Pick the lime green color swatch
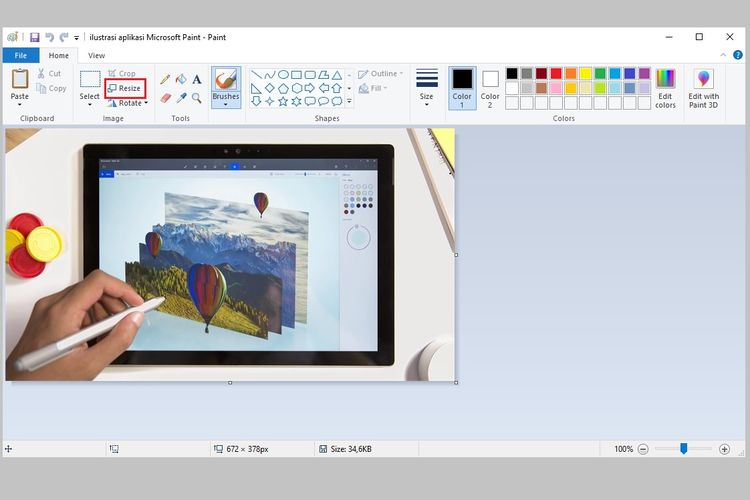This screenshot has height=500, width=750. [x=600, y=88]
